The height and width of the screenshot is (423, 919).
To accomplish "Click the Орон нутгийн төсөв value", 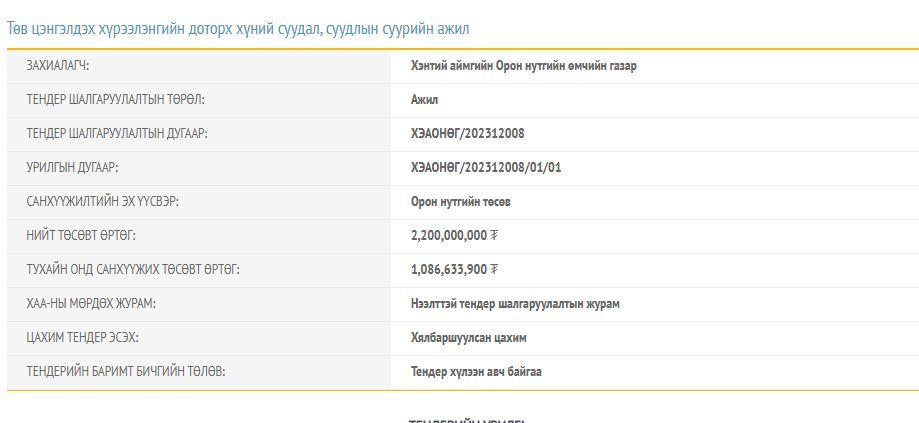I will pos(460,202).
